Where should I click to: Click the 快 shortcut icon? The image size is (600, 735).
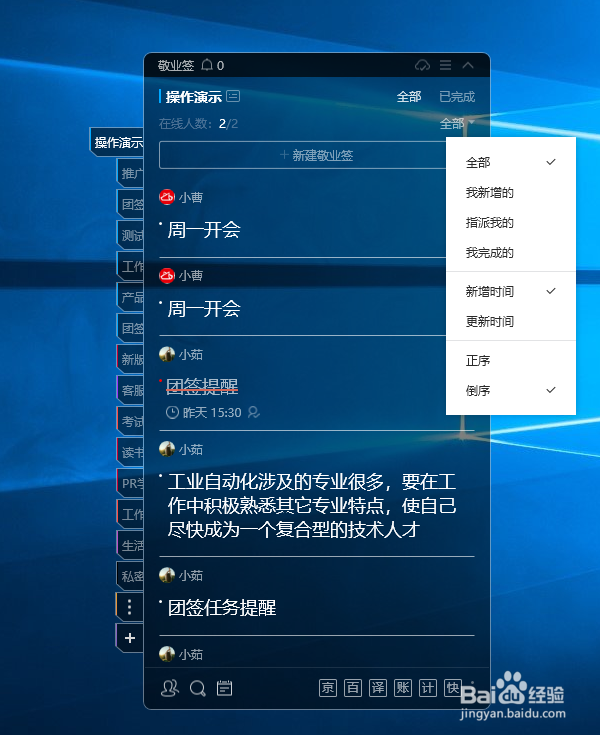452,688
